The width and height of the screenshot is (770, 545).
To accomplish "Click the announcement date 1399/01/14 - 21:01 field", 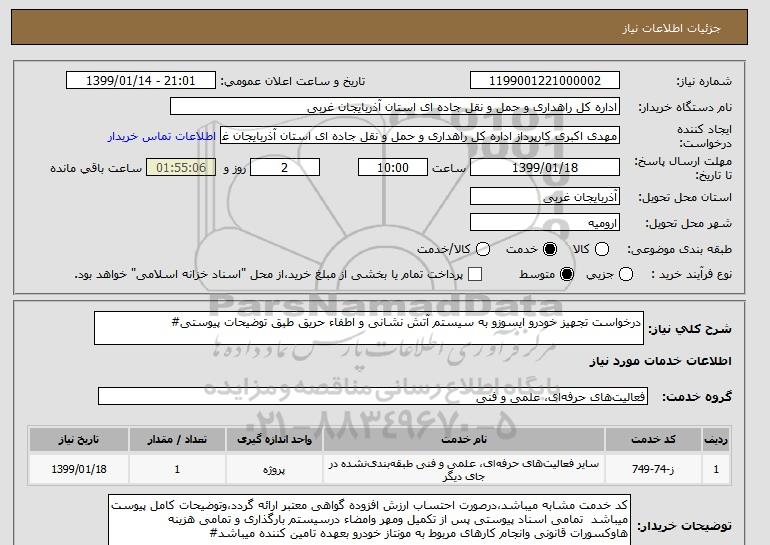I will tap(141, 81).
